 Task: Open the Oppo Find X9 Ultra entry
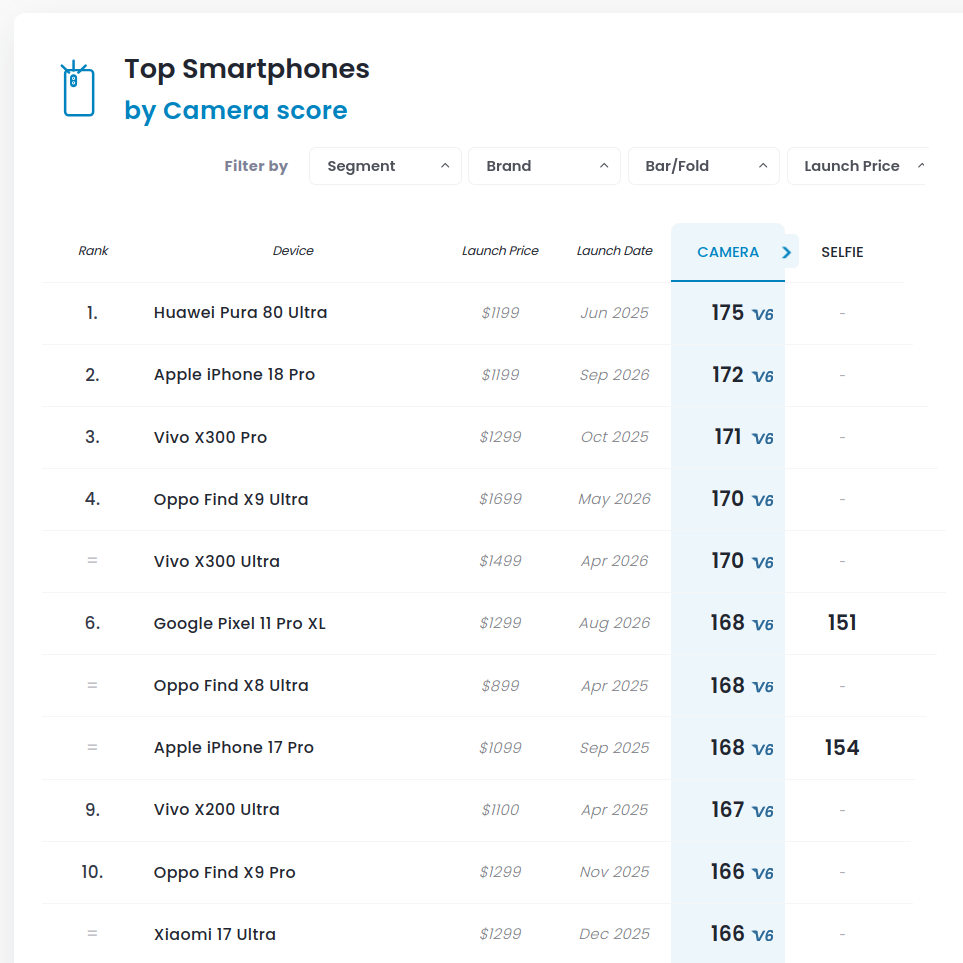[x=231, y=499]
